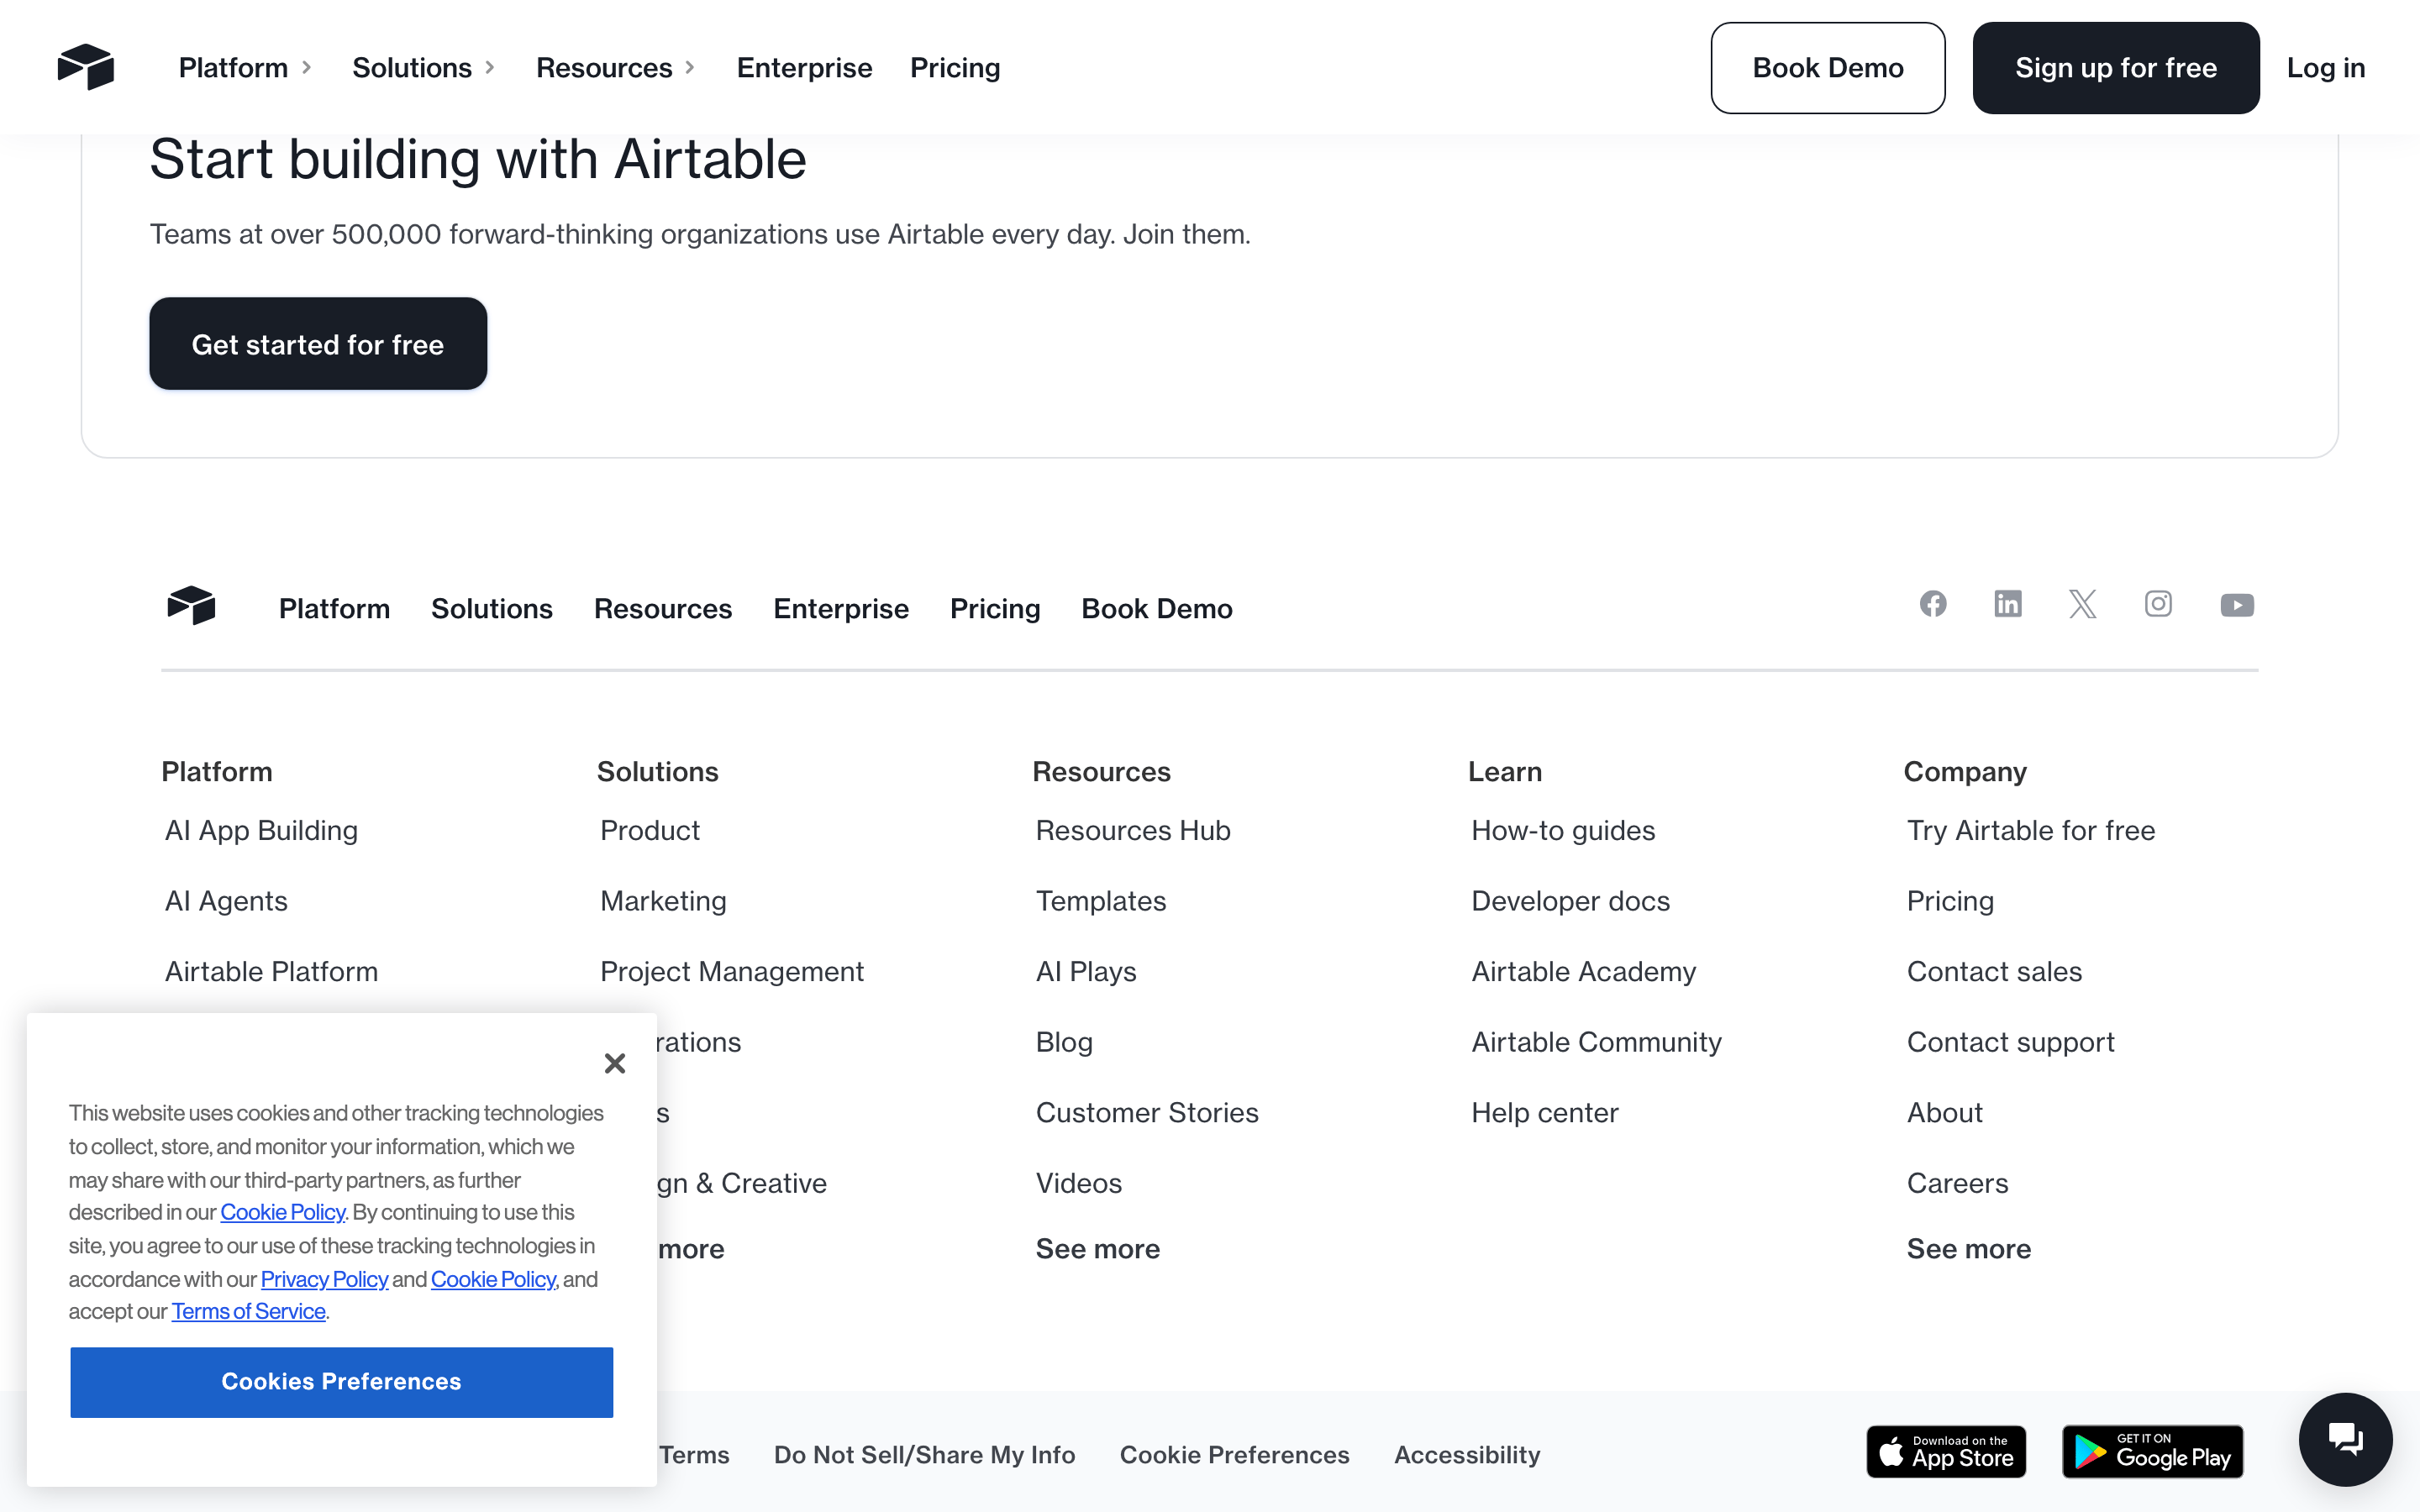
Task: Click the Airtable logo in the footer
Action: (192, 605)
